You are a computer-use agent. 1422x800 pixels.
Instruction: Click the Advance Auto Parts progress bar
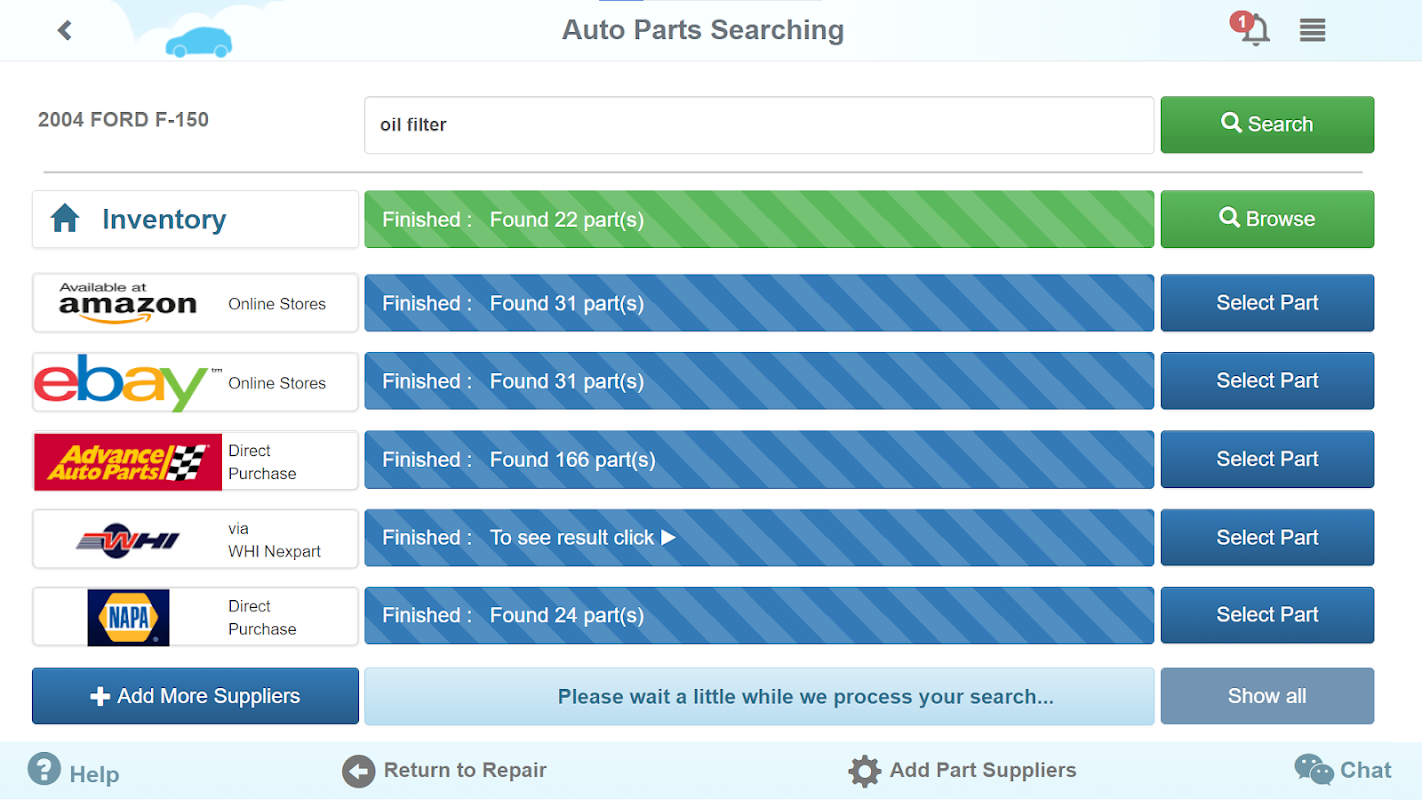(x=758, y=460)
